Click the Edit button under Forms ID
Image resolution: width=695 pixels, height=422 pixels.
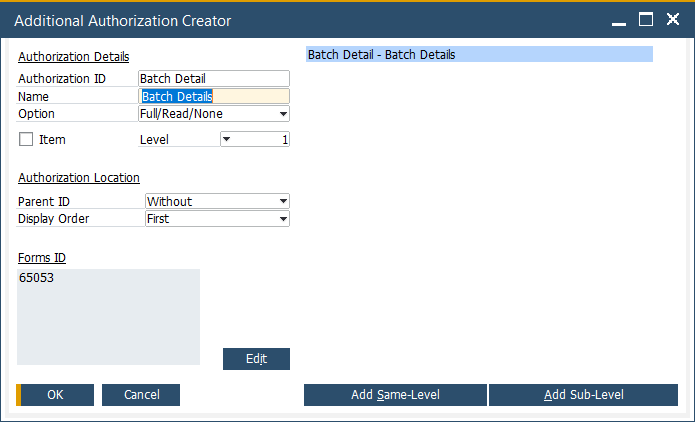click(x=256, y=359)
